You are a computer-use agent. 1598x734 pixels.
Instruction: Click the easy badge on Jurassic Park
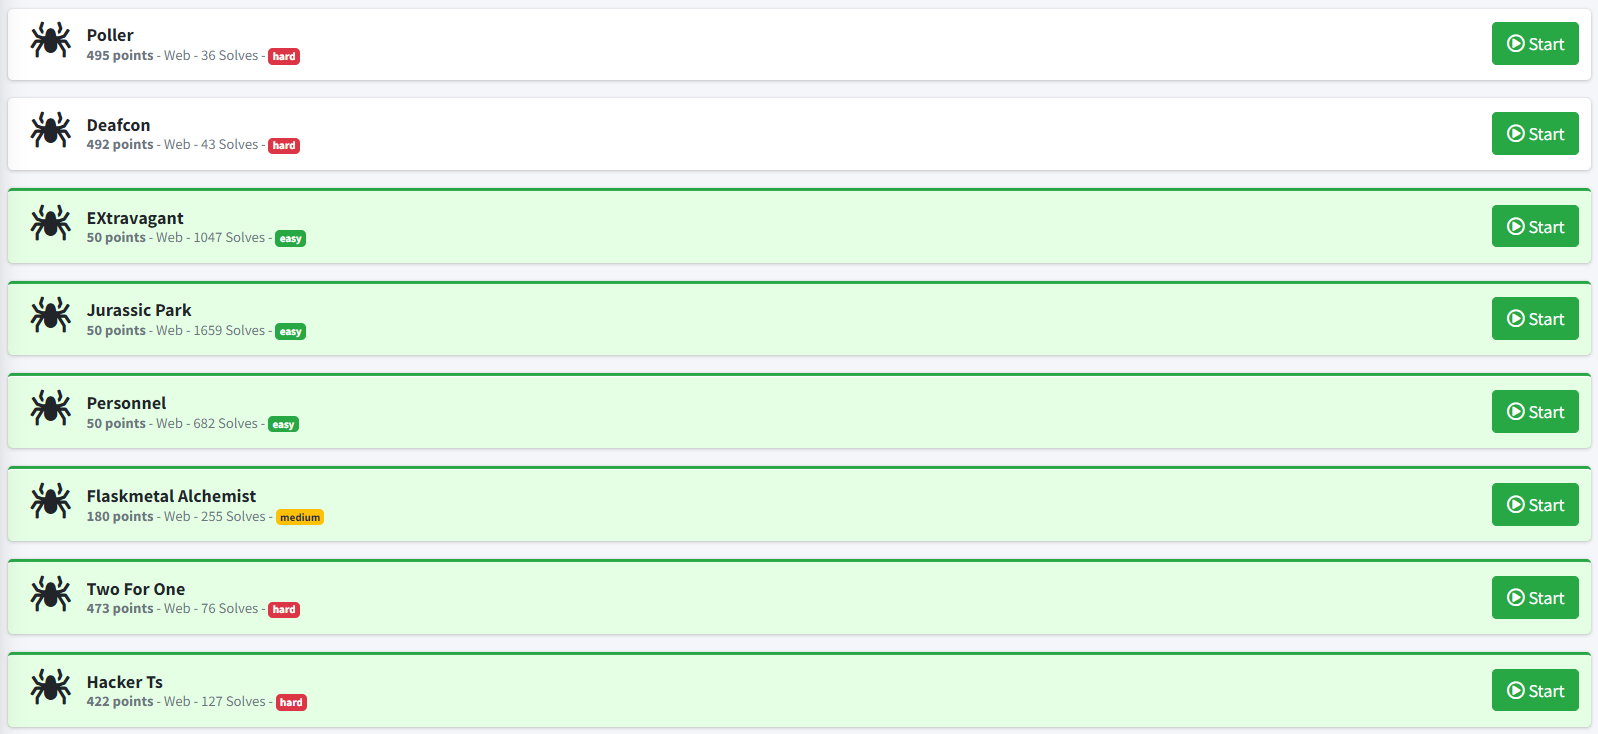point(290,332)
